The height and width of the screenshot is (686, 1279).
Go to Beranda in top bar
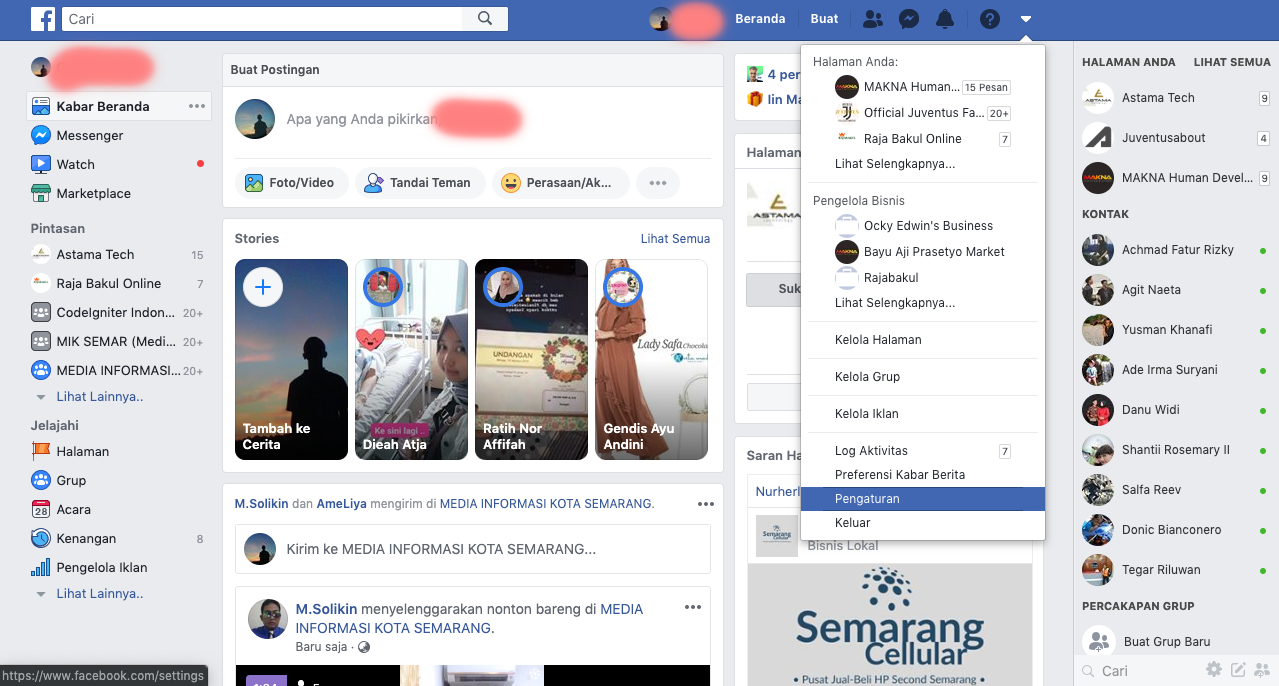760,19
